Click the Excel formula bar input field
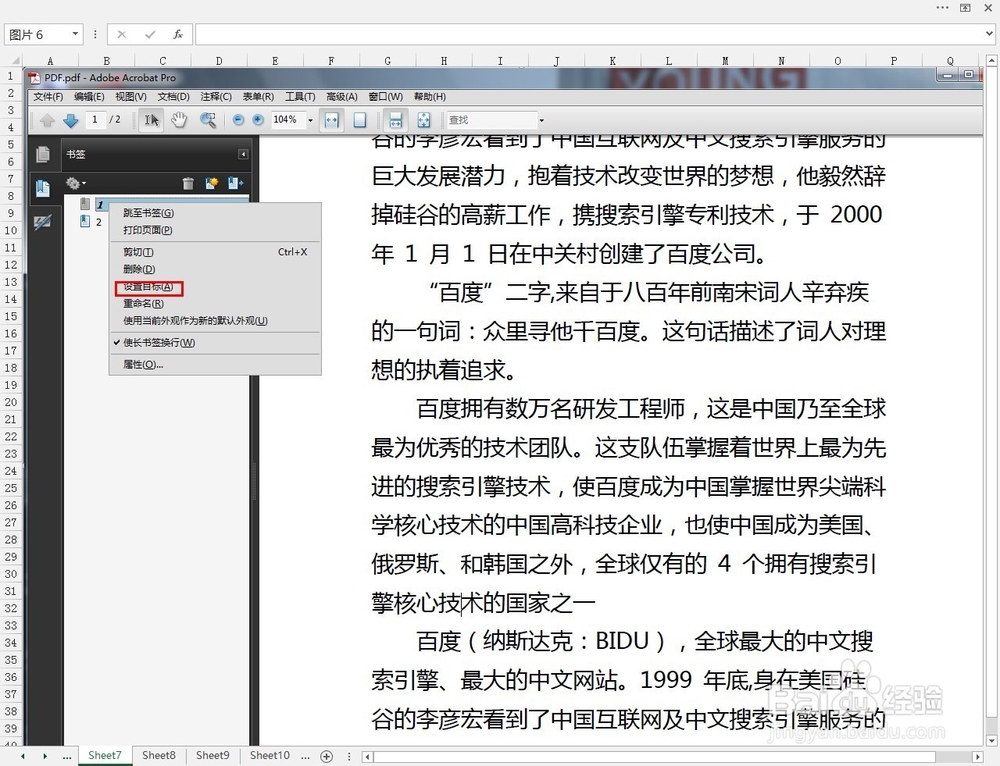Image resolution: width=1000 pixels, height=766 pixels. tap(589, 34)
